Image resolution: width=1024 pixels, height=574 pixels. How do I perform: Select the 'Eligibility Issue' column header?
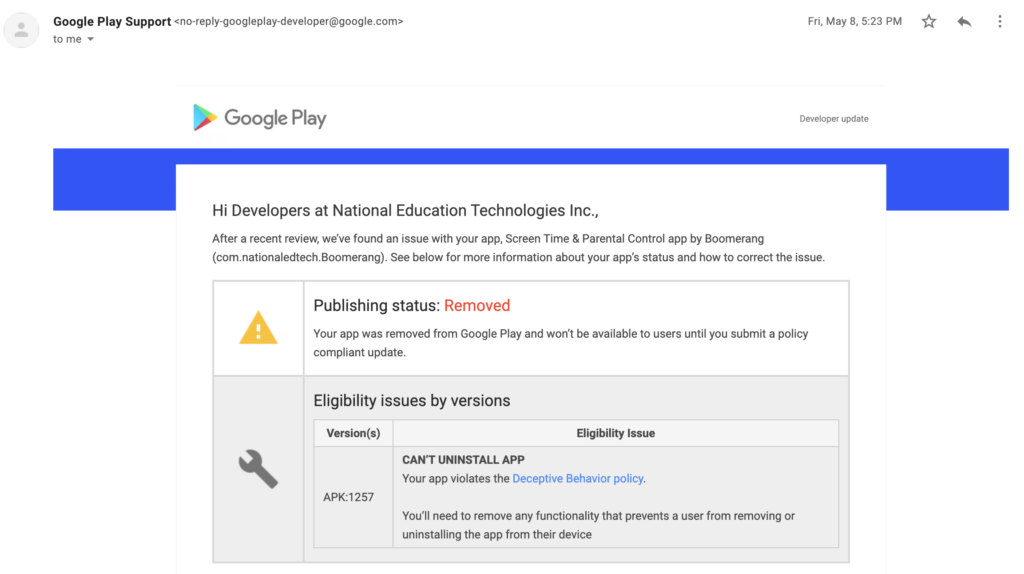(615, 433)
